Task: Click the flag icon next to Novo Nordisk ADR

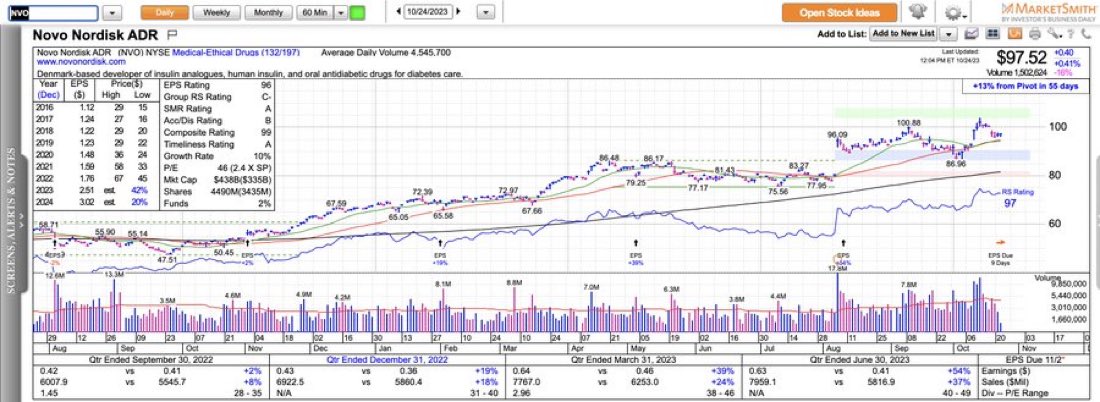Action: (x=173, y=34)
